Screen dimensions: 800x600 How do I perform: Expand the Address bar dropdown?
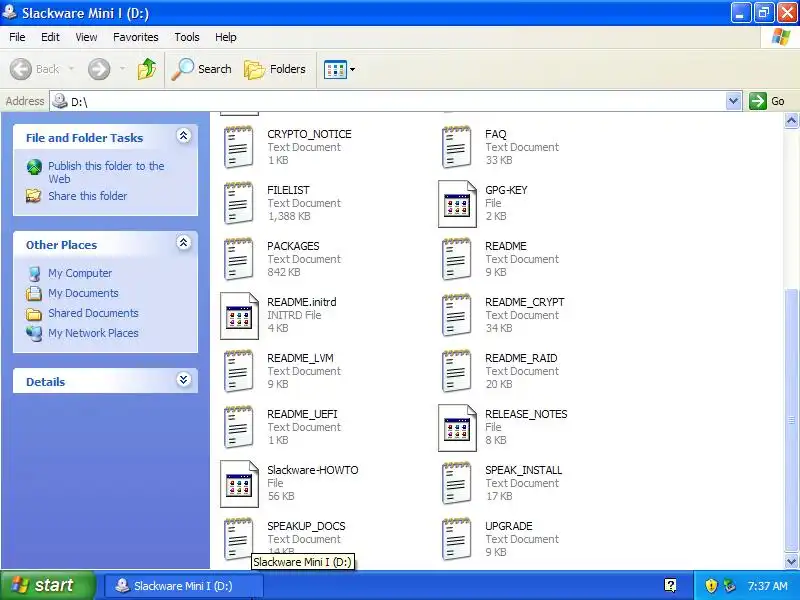(733, 101)
